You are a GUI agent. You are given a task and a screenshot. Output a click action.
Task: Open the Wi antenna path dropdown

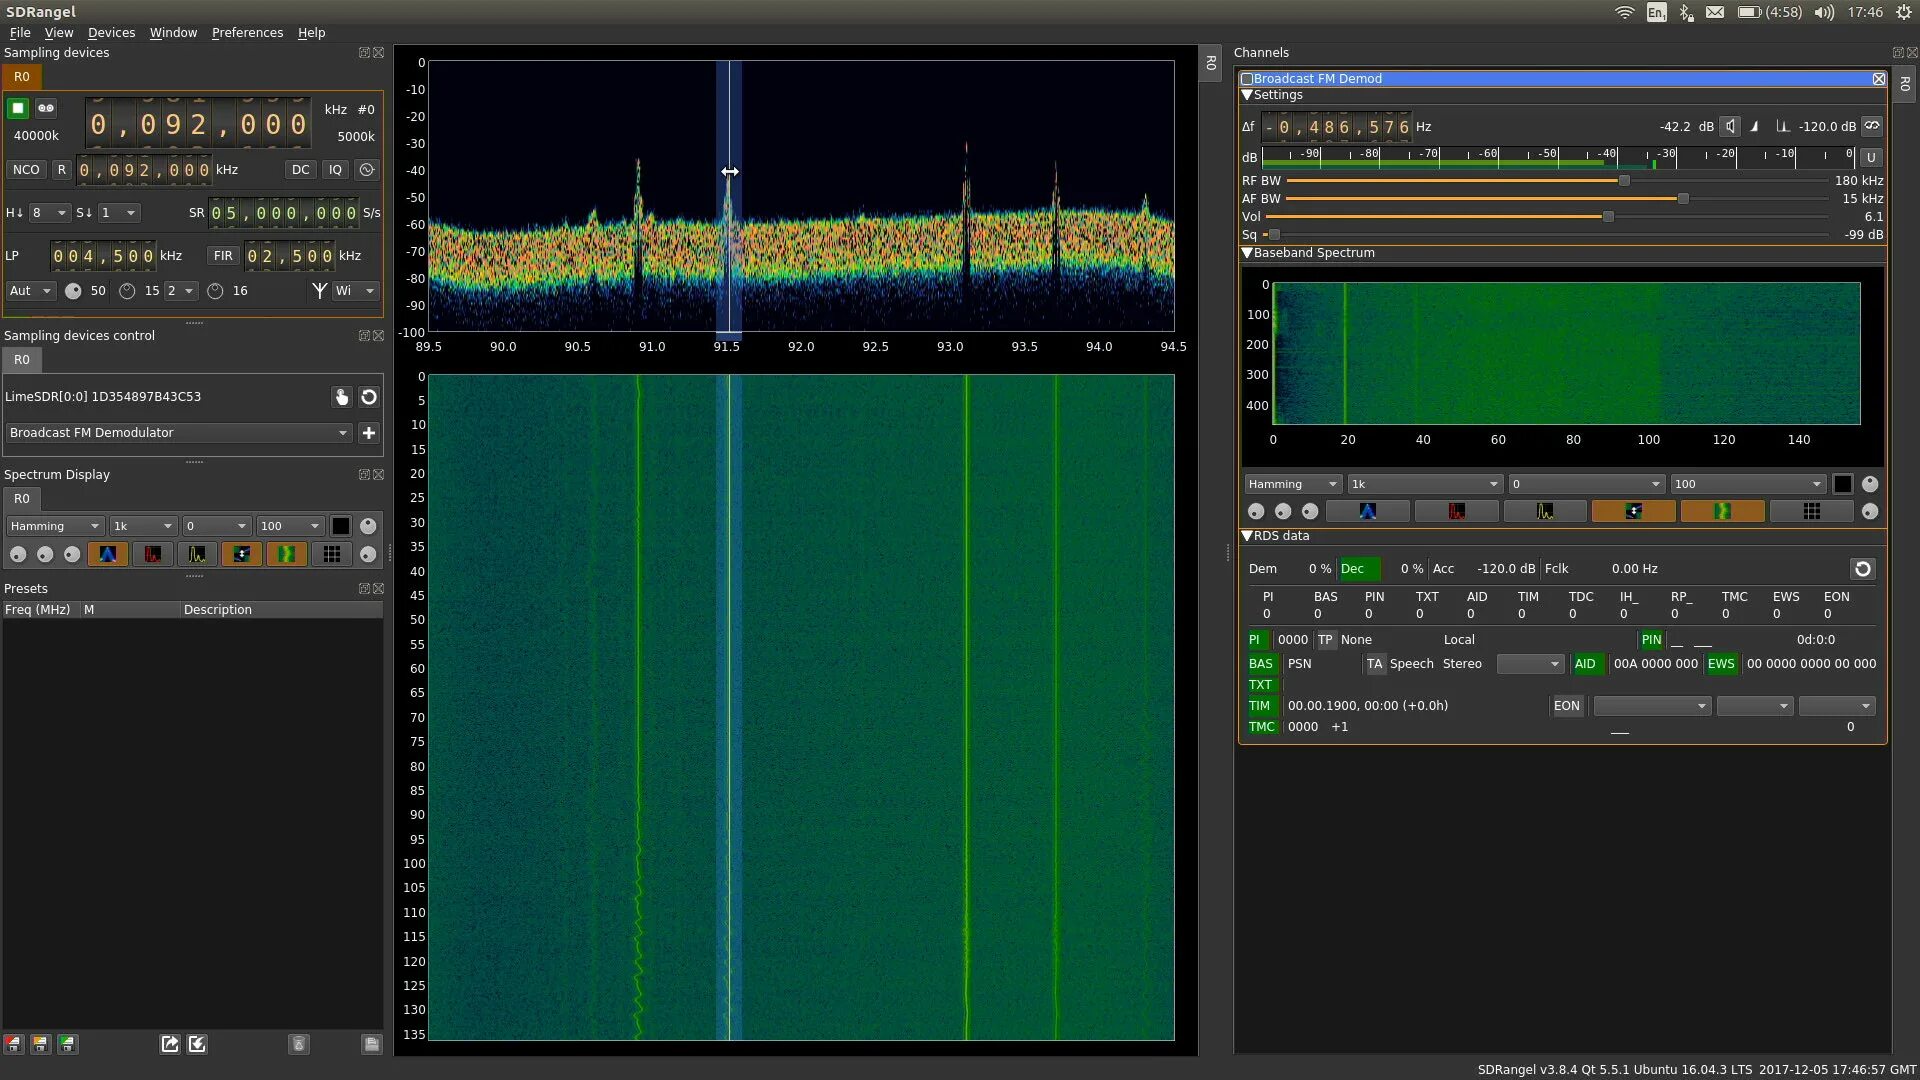pos(355,291)
